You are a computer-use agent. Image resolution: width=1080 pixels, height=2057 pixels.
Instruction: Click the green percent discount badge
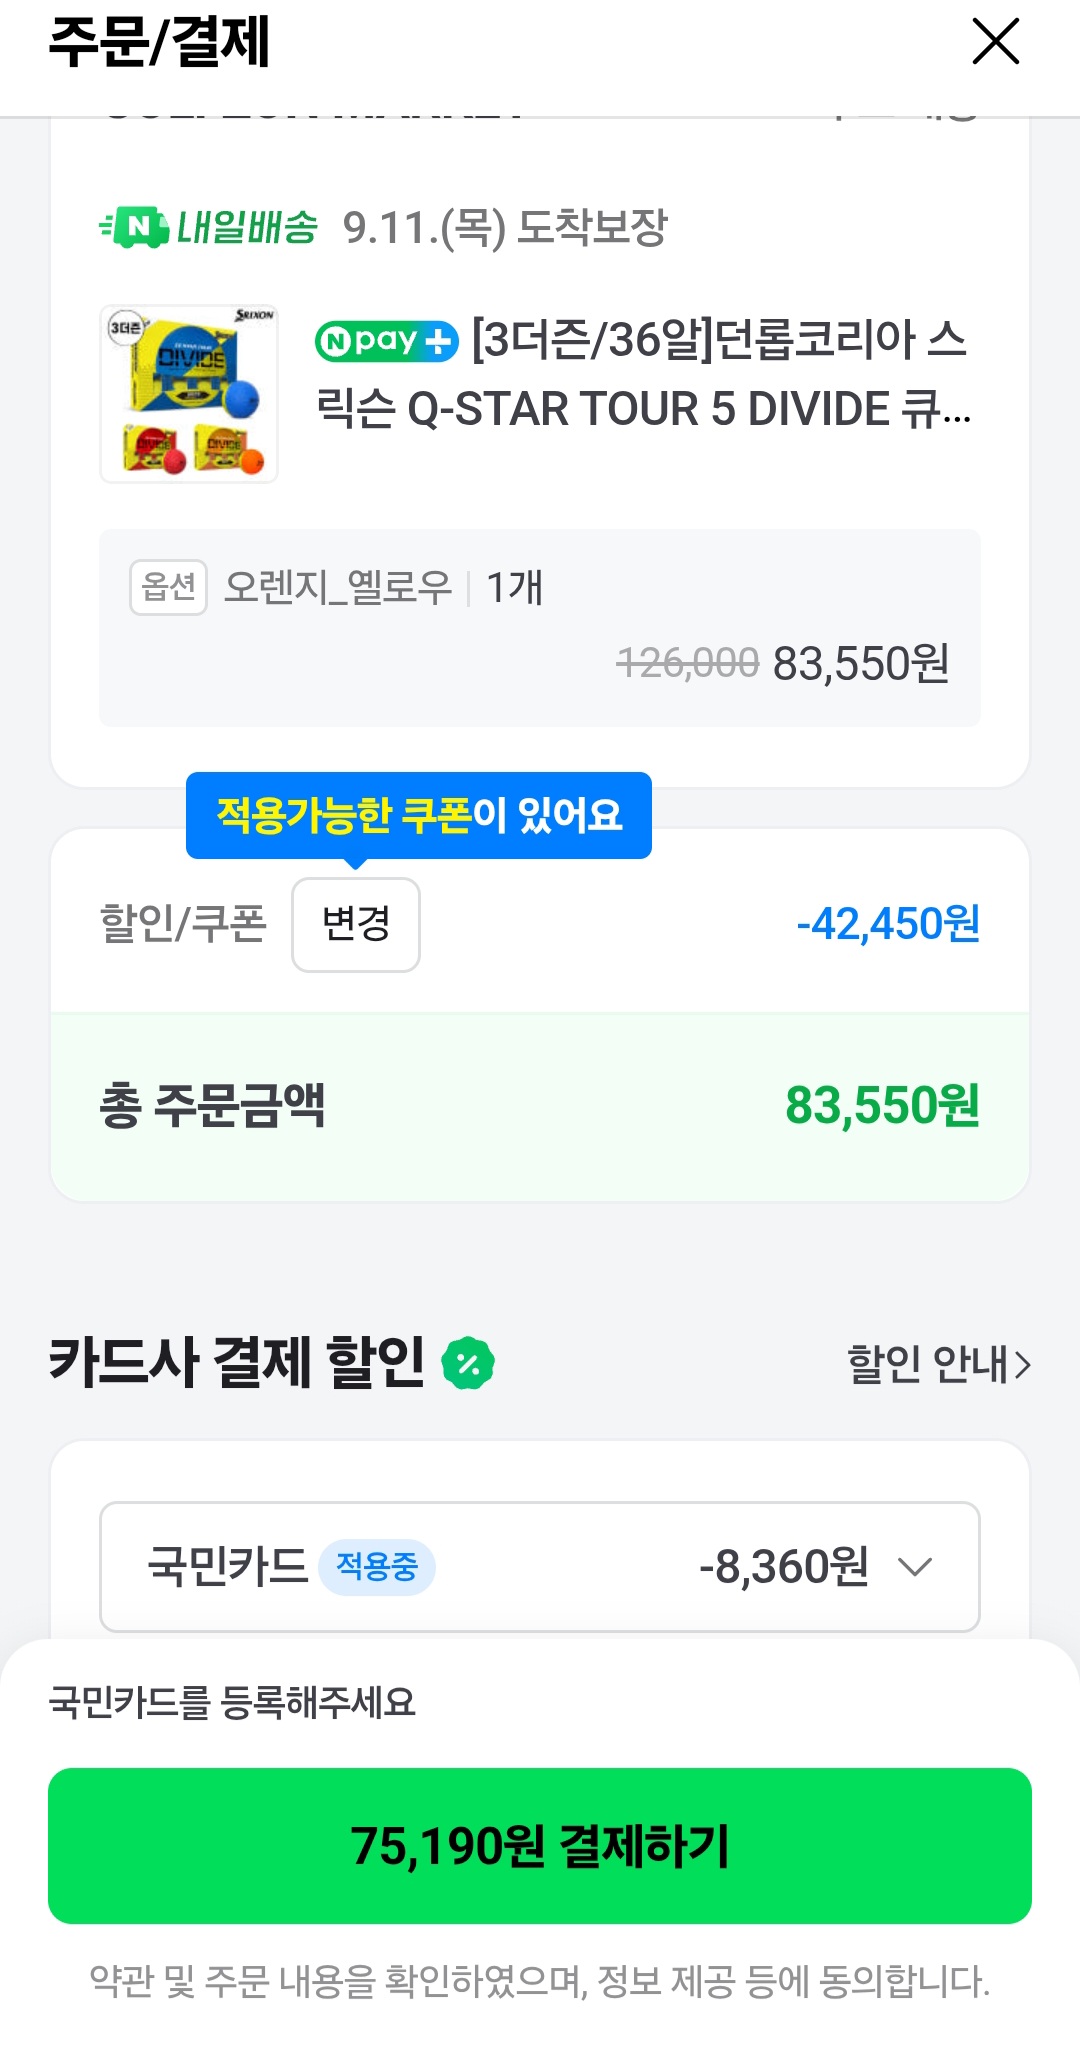[x=468, y=1364]
